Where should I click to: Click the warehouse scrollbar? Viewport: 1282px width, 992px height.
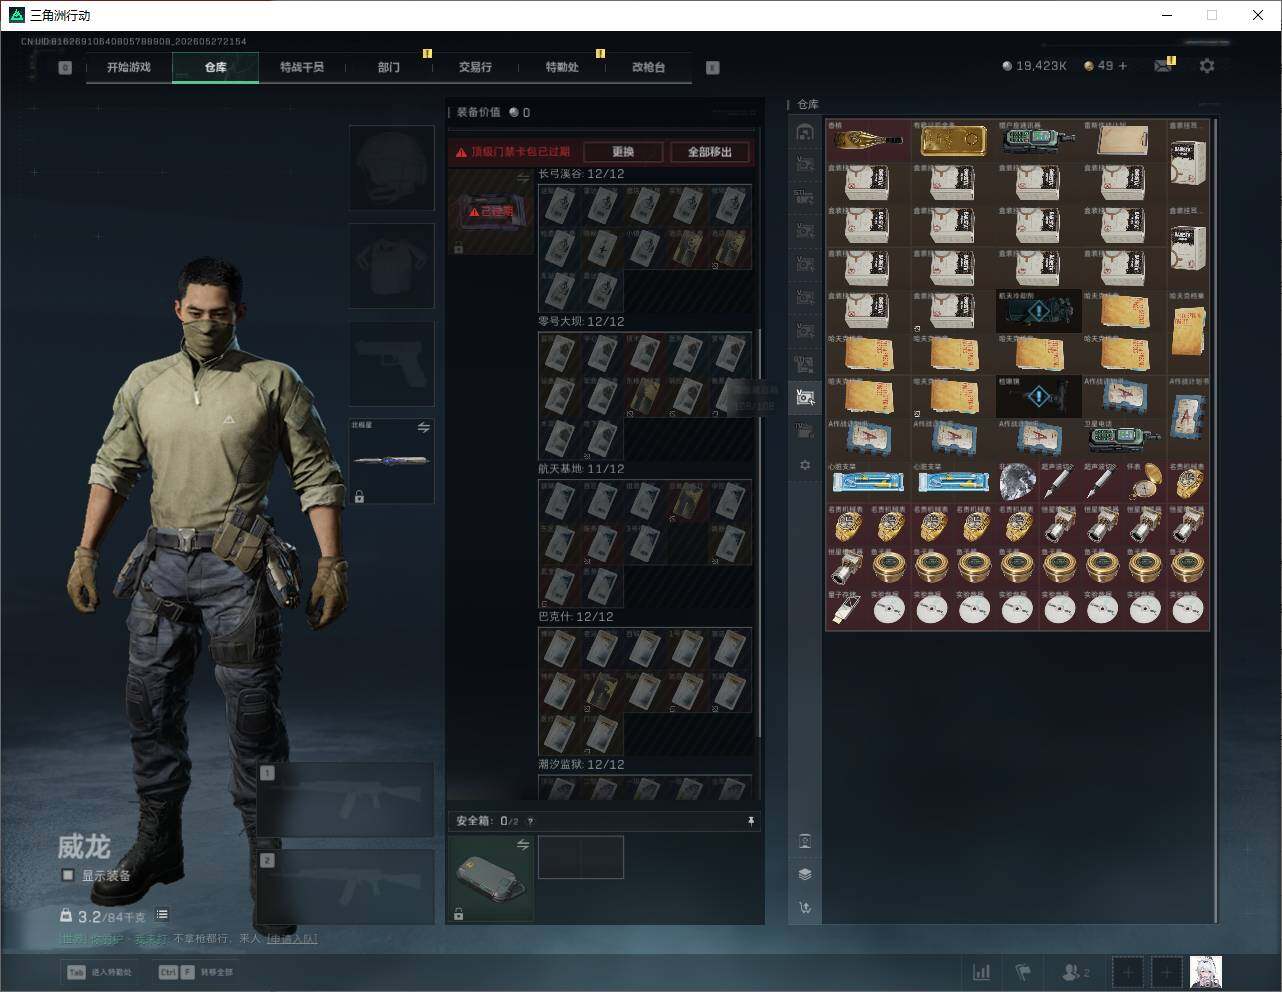1215,520
